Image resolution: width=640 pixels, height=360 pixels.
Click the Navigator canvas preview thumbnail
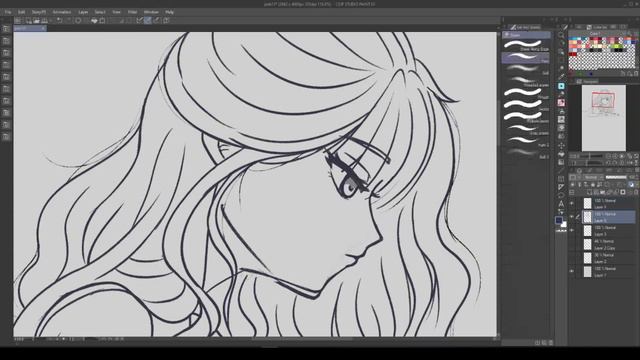click(603, 118)
